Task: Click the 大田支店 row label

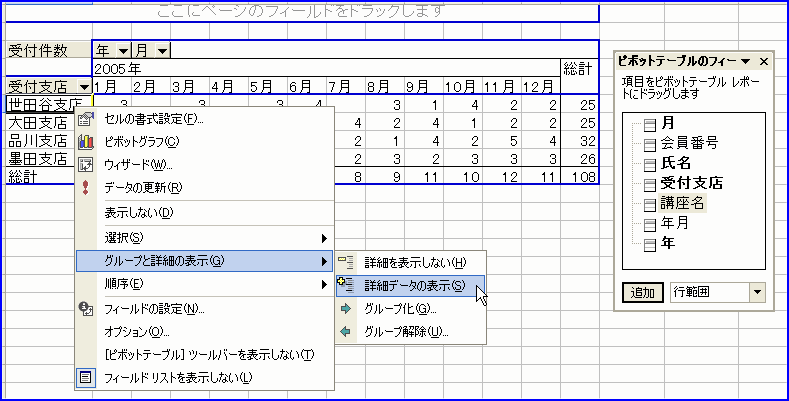Action: tap(40, 122)
